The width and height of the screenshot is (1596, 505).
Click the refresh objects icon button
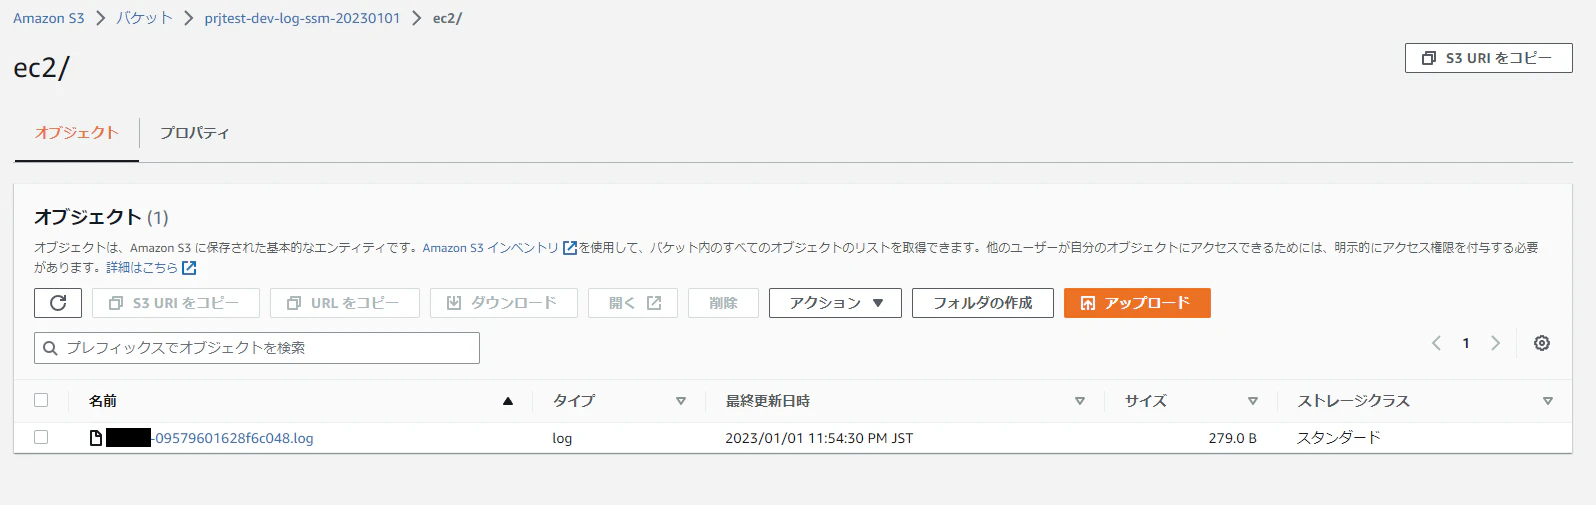pos(58,303)
